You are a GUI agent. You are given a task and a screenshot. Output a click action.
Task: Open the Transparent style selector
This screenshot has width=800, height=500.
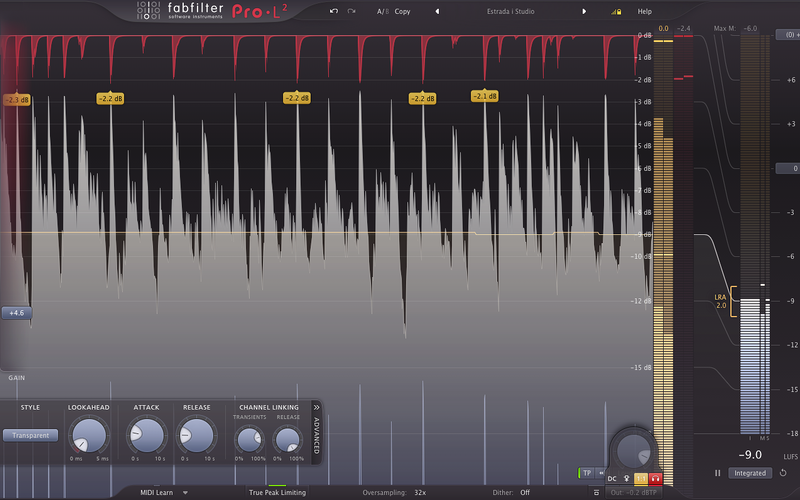click(x=31, y=435)
